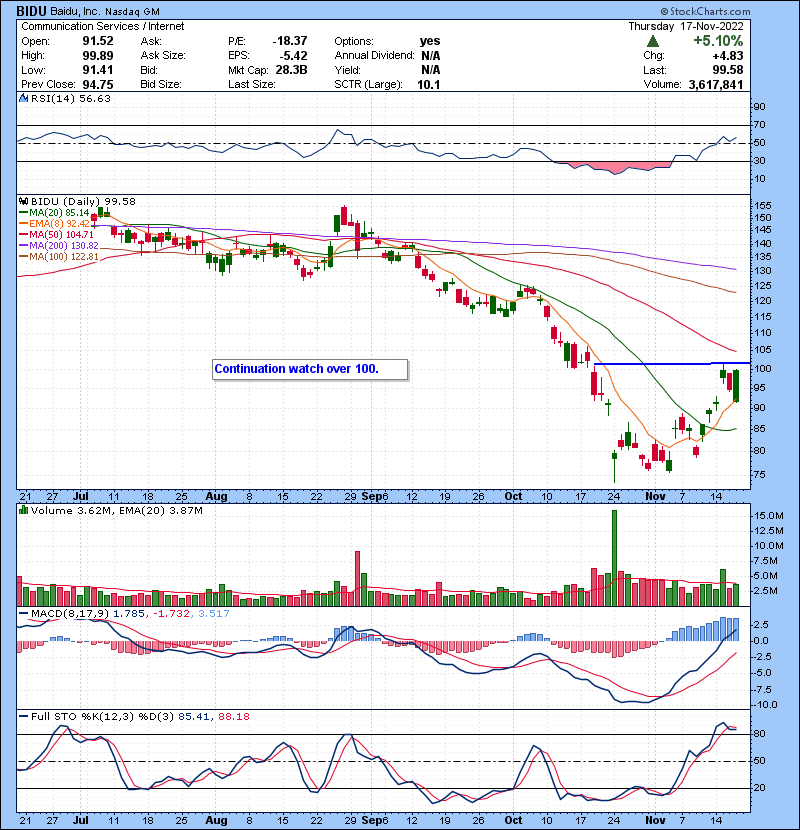The width and height of the screenshot is (800, 830).
Task: Select the MA(200) 130.82 legend entry
Action: (x=58, y=246)
